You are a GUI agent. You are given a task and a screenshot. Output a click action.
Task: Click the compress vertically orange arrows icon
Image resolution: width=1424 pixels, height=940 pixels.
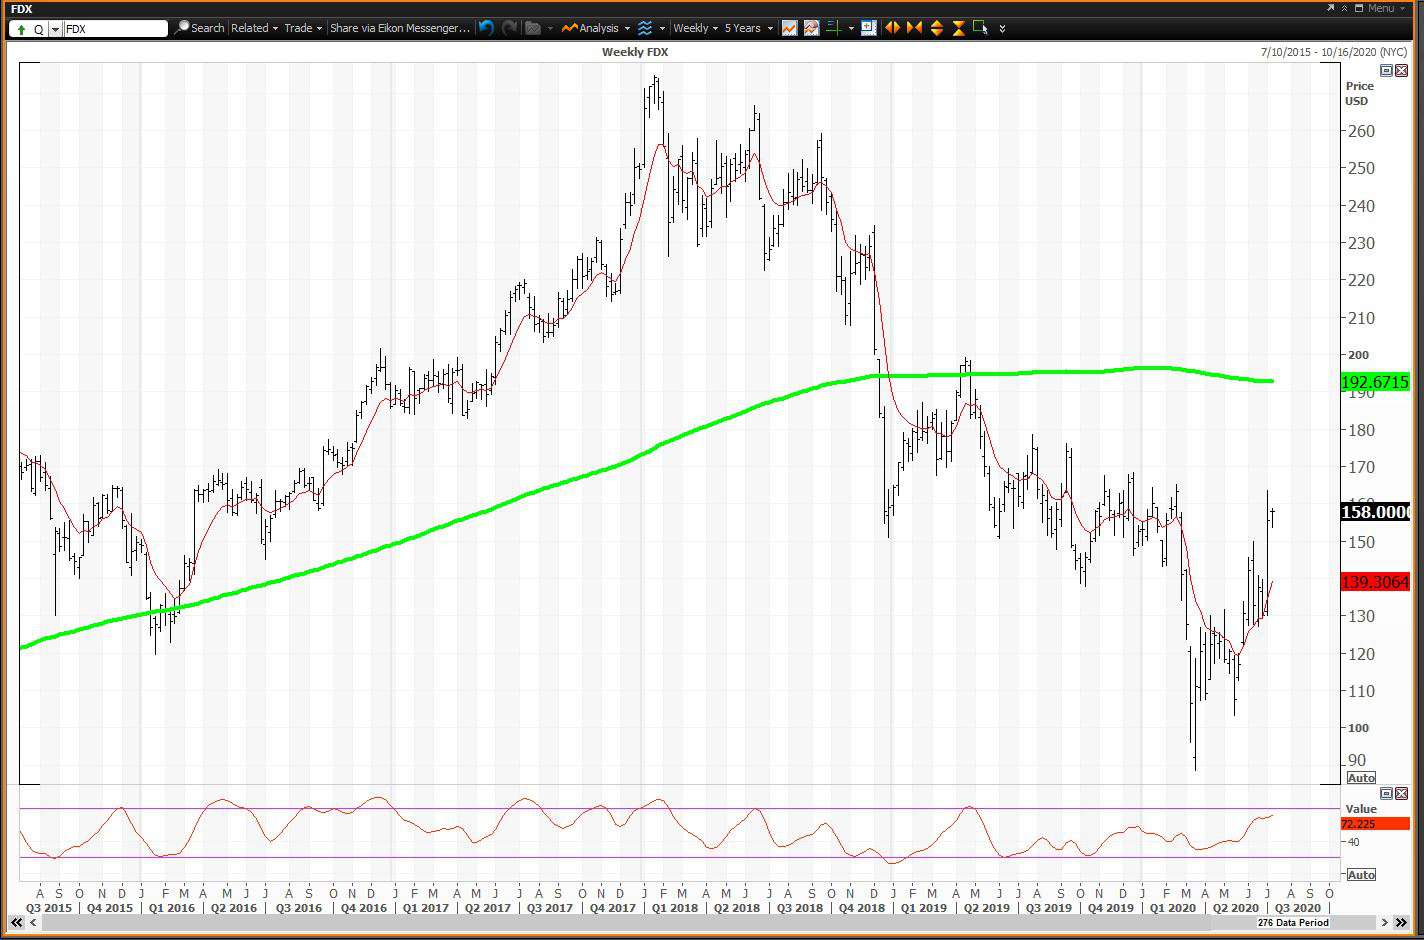958,28
